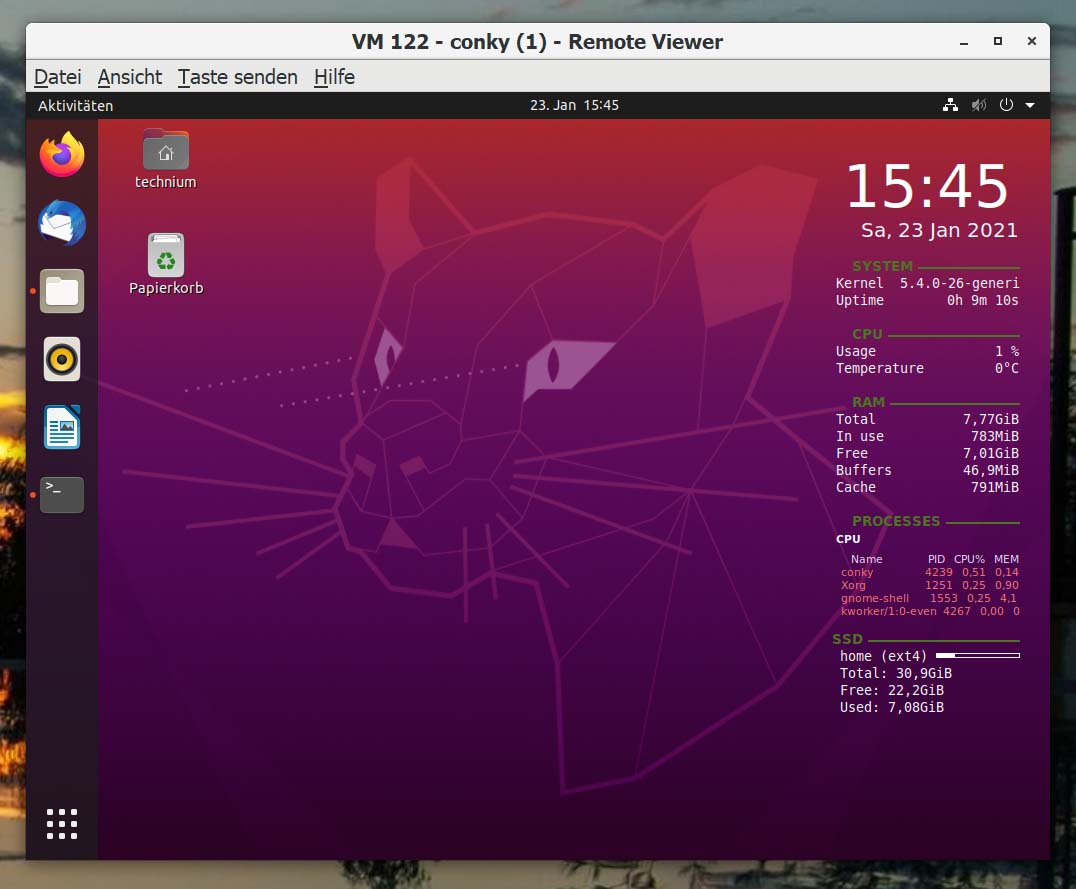Show running apps via the red dot beside Files
Image resolution: width=1076 pixels, height=889 pixels.
31,291
